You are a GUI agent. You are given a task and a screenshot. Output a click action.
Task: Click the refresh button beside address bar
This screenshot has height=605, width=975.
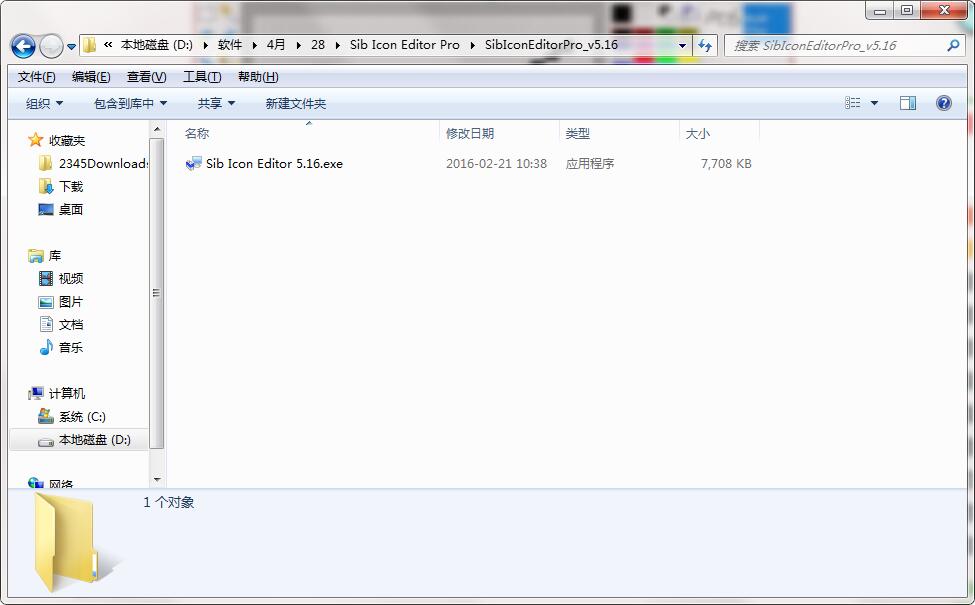(x=705, y=45)
